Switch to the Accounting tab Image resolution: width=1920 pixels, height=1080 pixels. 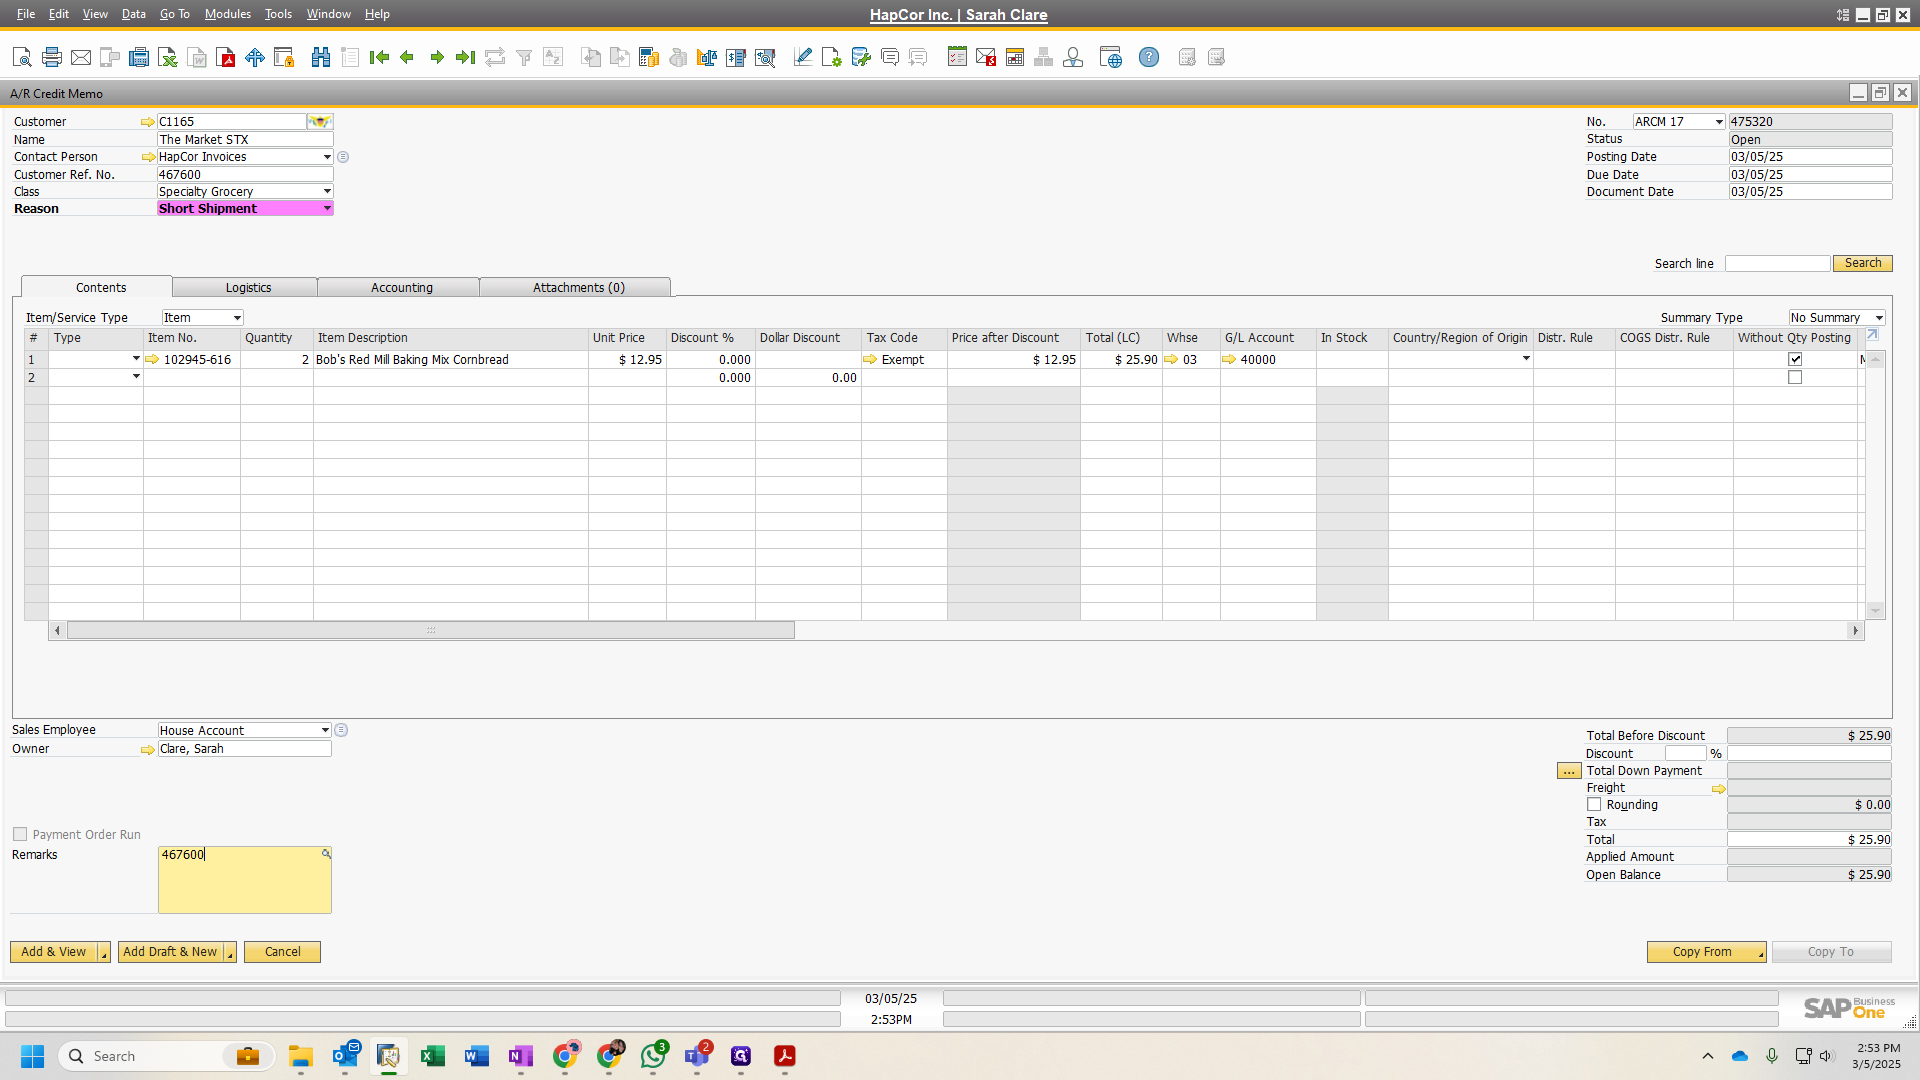coord(402,287)
